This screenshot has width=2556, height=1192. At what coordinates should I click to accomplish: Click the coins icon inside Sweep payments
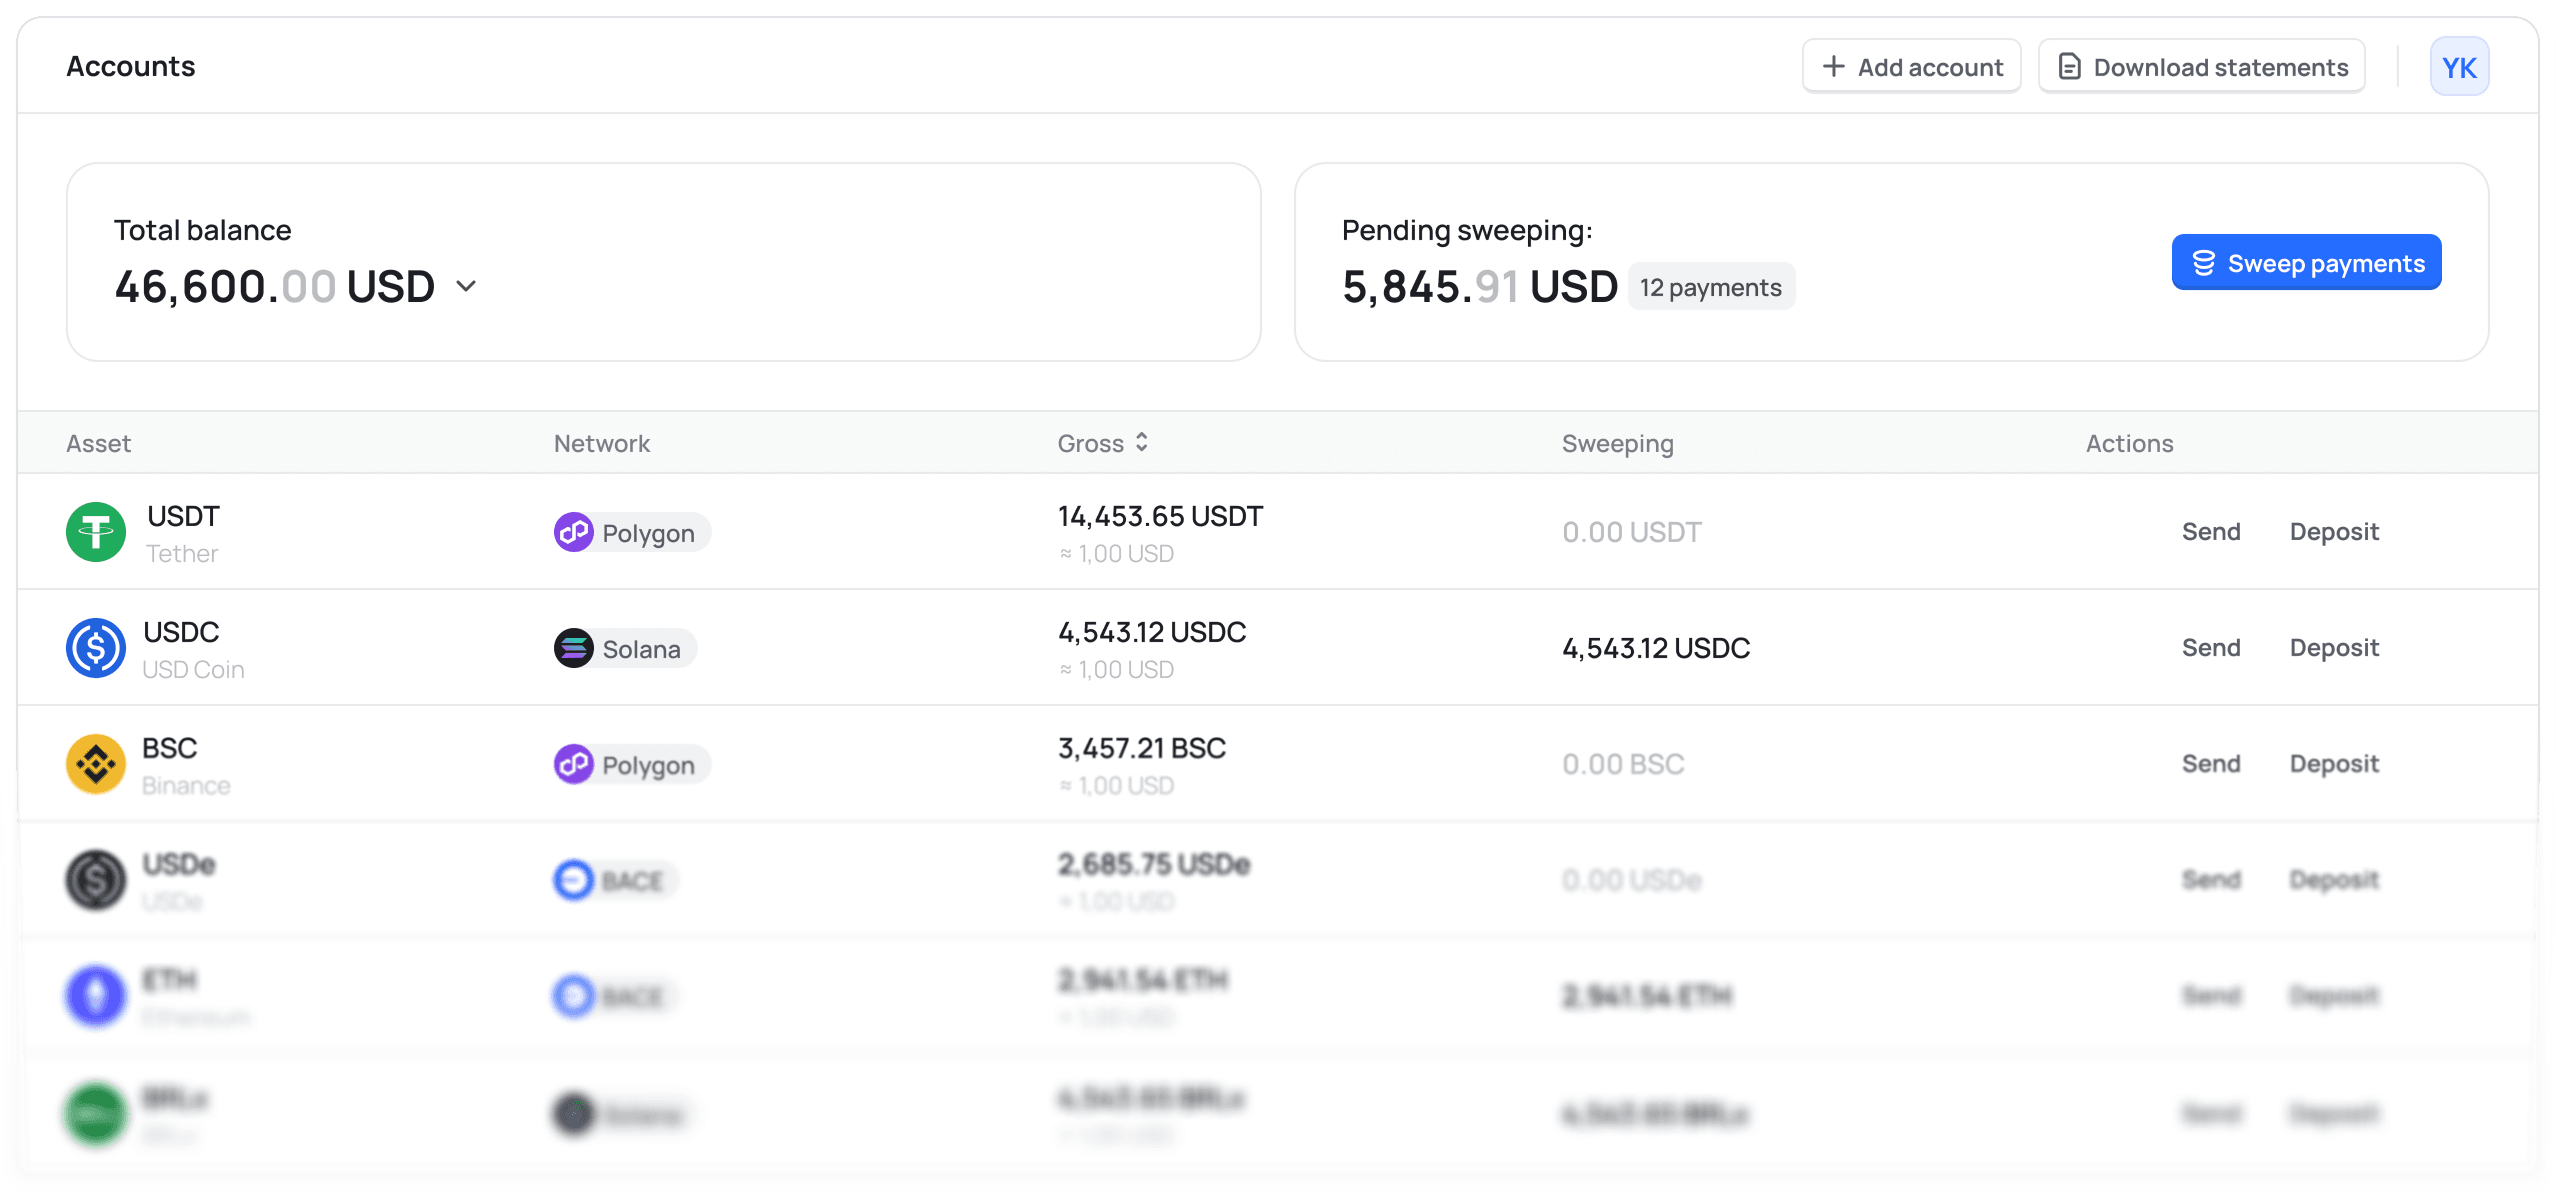2204,261
